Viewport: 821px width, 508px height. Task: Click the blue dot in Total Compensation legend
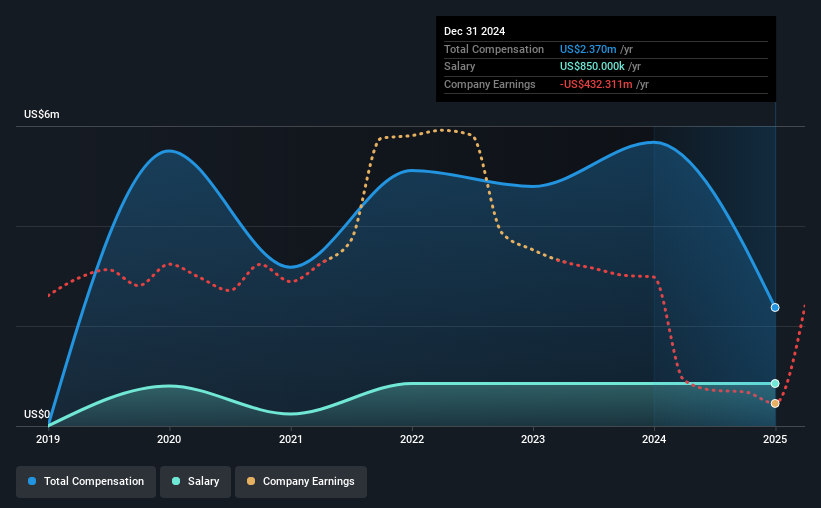(32, 481)
